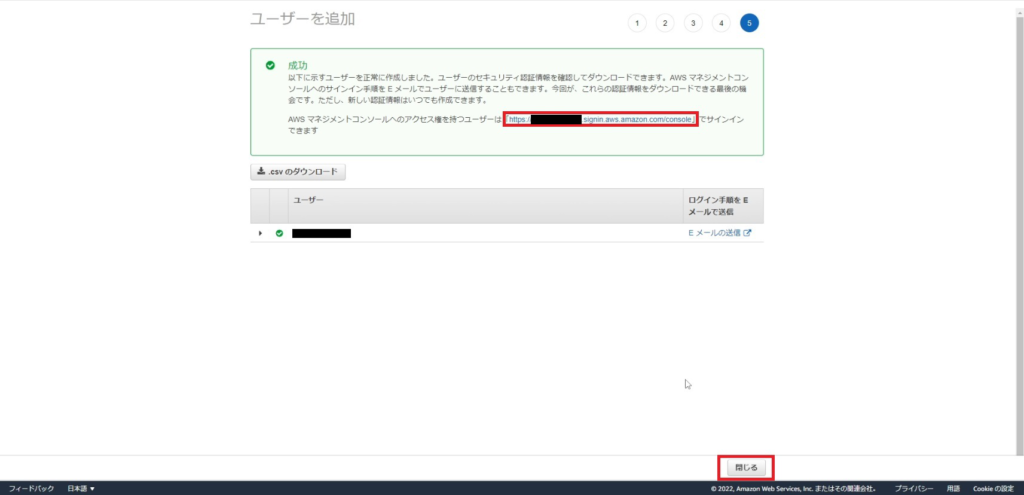Open the console sign-in URL link

pos(600,119)
